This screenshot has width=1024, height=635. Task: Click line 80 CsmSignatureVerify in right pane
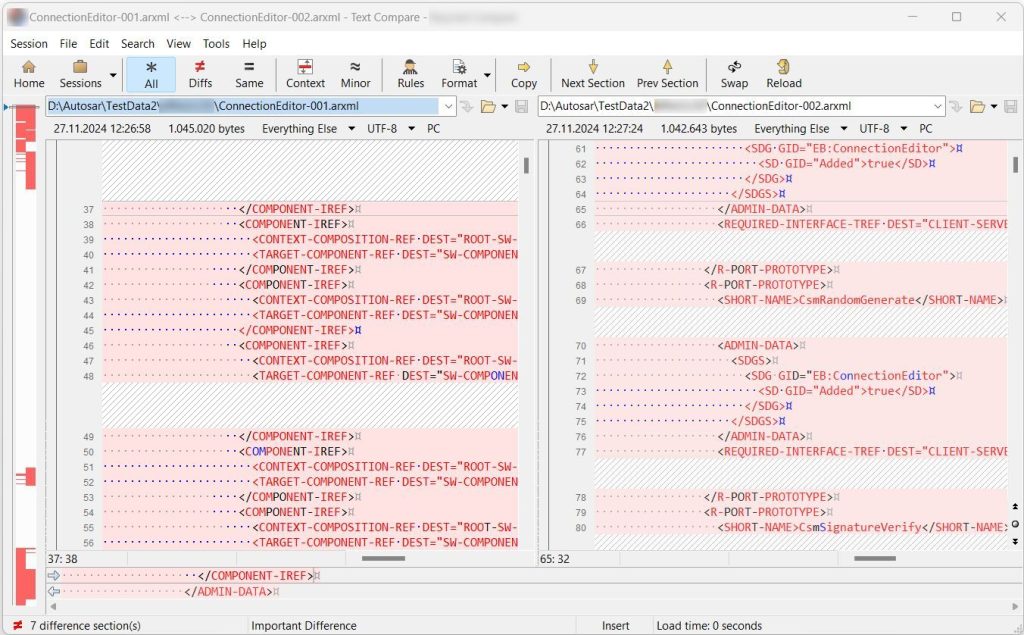[x=801, y=527]
